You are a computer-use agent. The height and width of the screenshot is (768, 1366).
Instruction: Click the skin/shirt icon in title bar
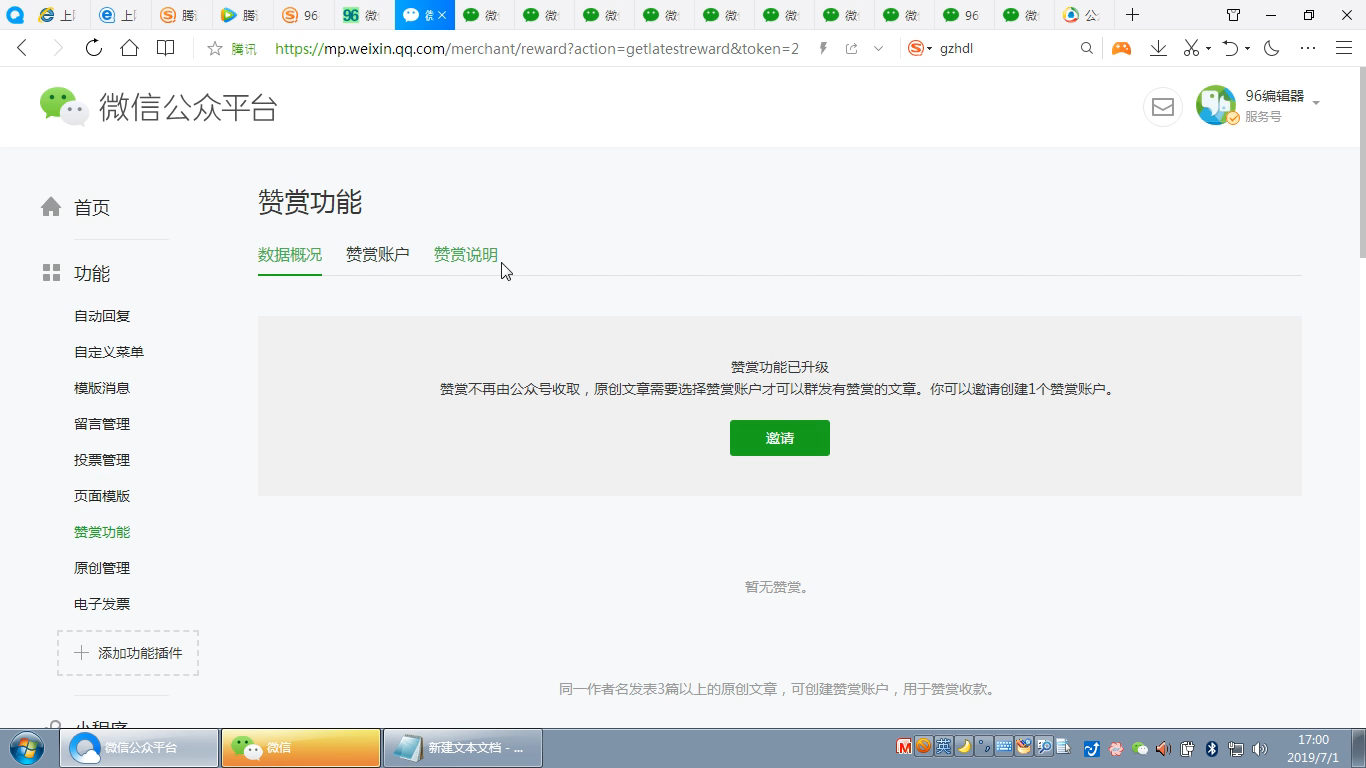coord(1233,15)
